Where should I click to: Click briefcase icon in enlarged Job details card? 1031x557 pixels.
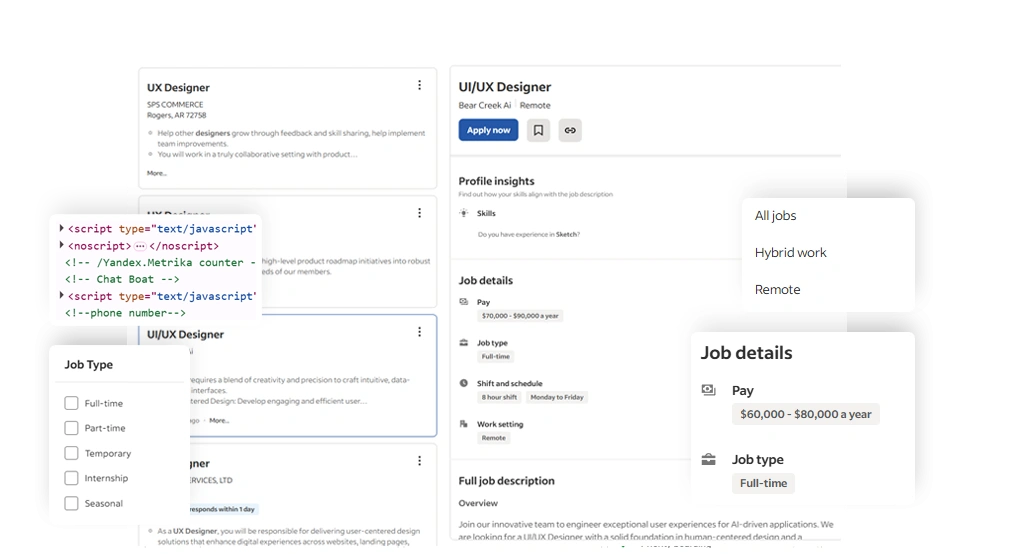tap(708, 459)
